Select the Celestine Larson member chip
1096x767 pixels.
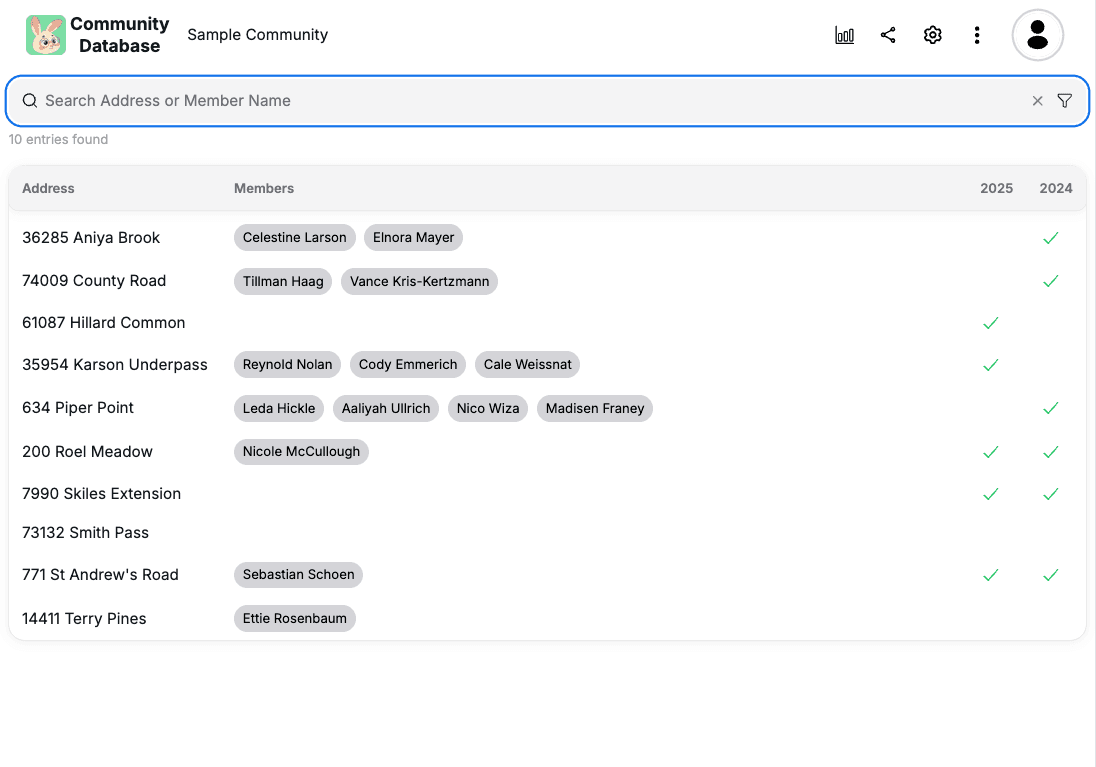click(294, 238)
